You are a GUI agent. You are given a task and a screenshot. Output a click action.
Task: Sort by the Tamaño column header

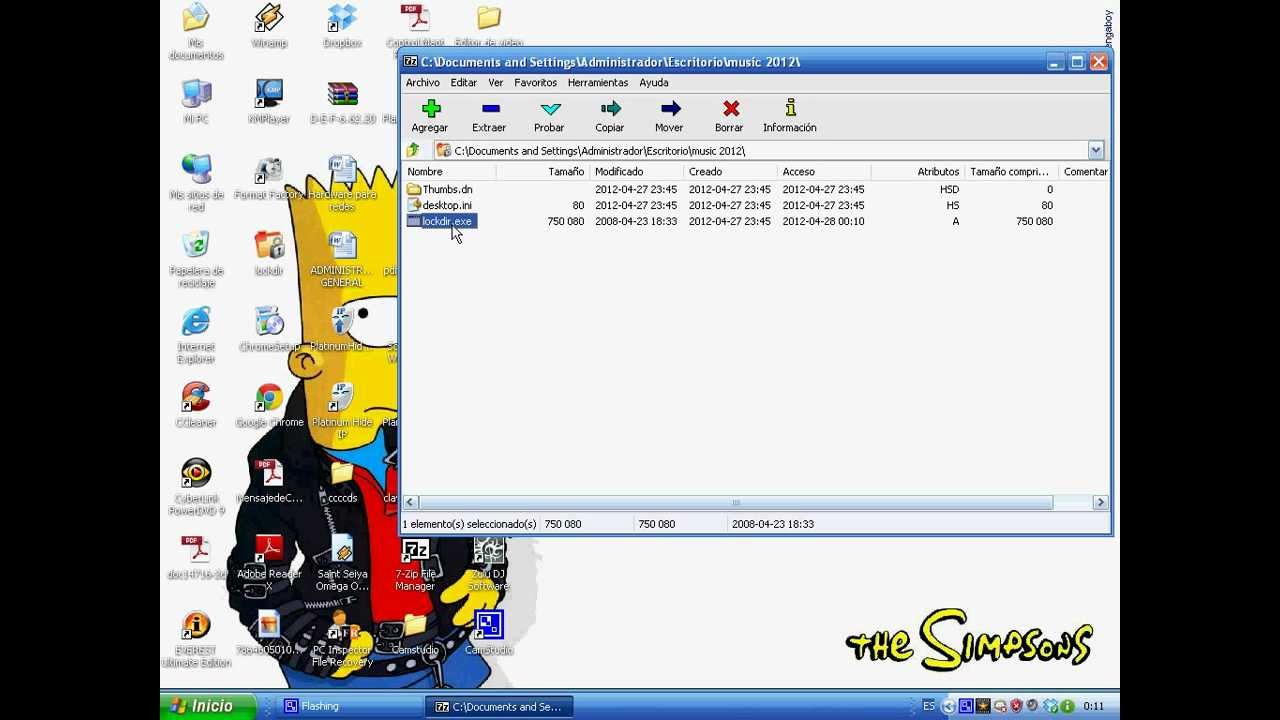(x=542, y=172)
